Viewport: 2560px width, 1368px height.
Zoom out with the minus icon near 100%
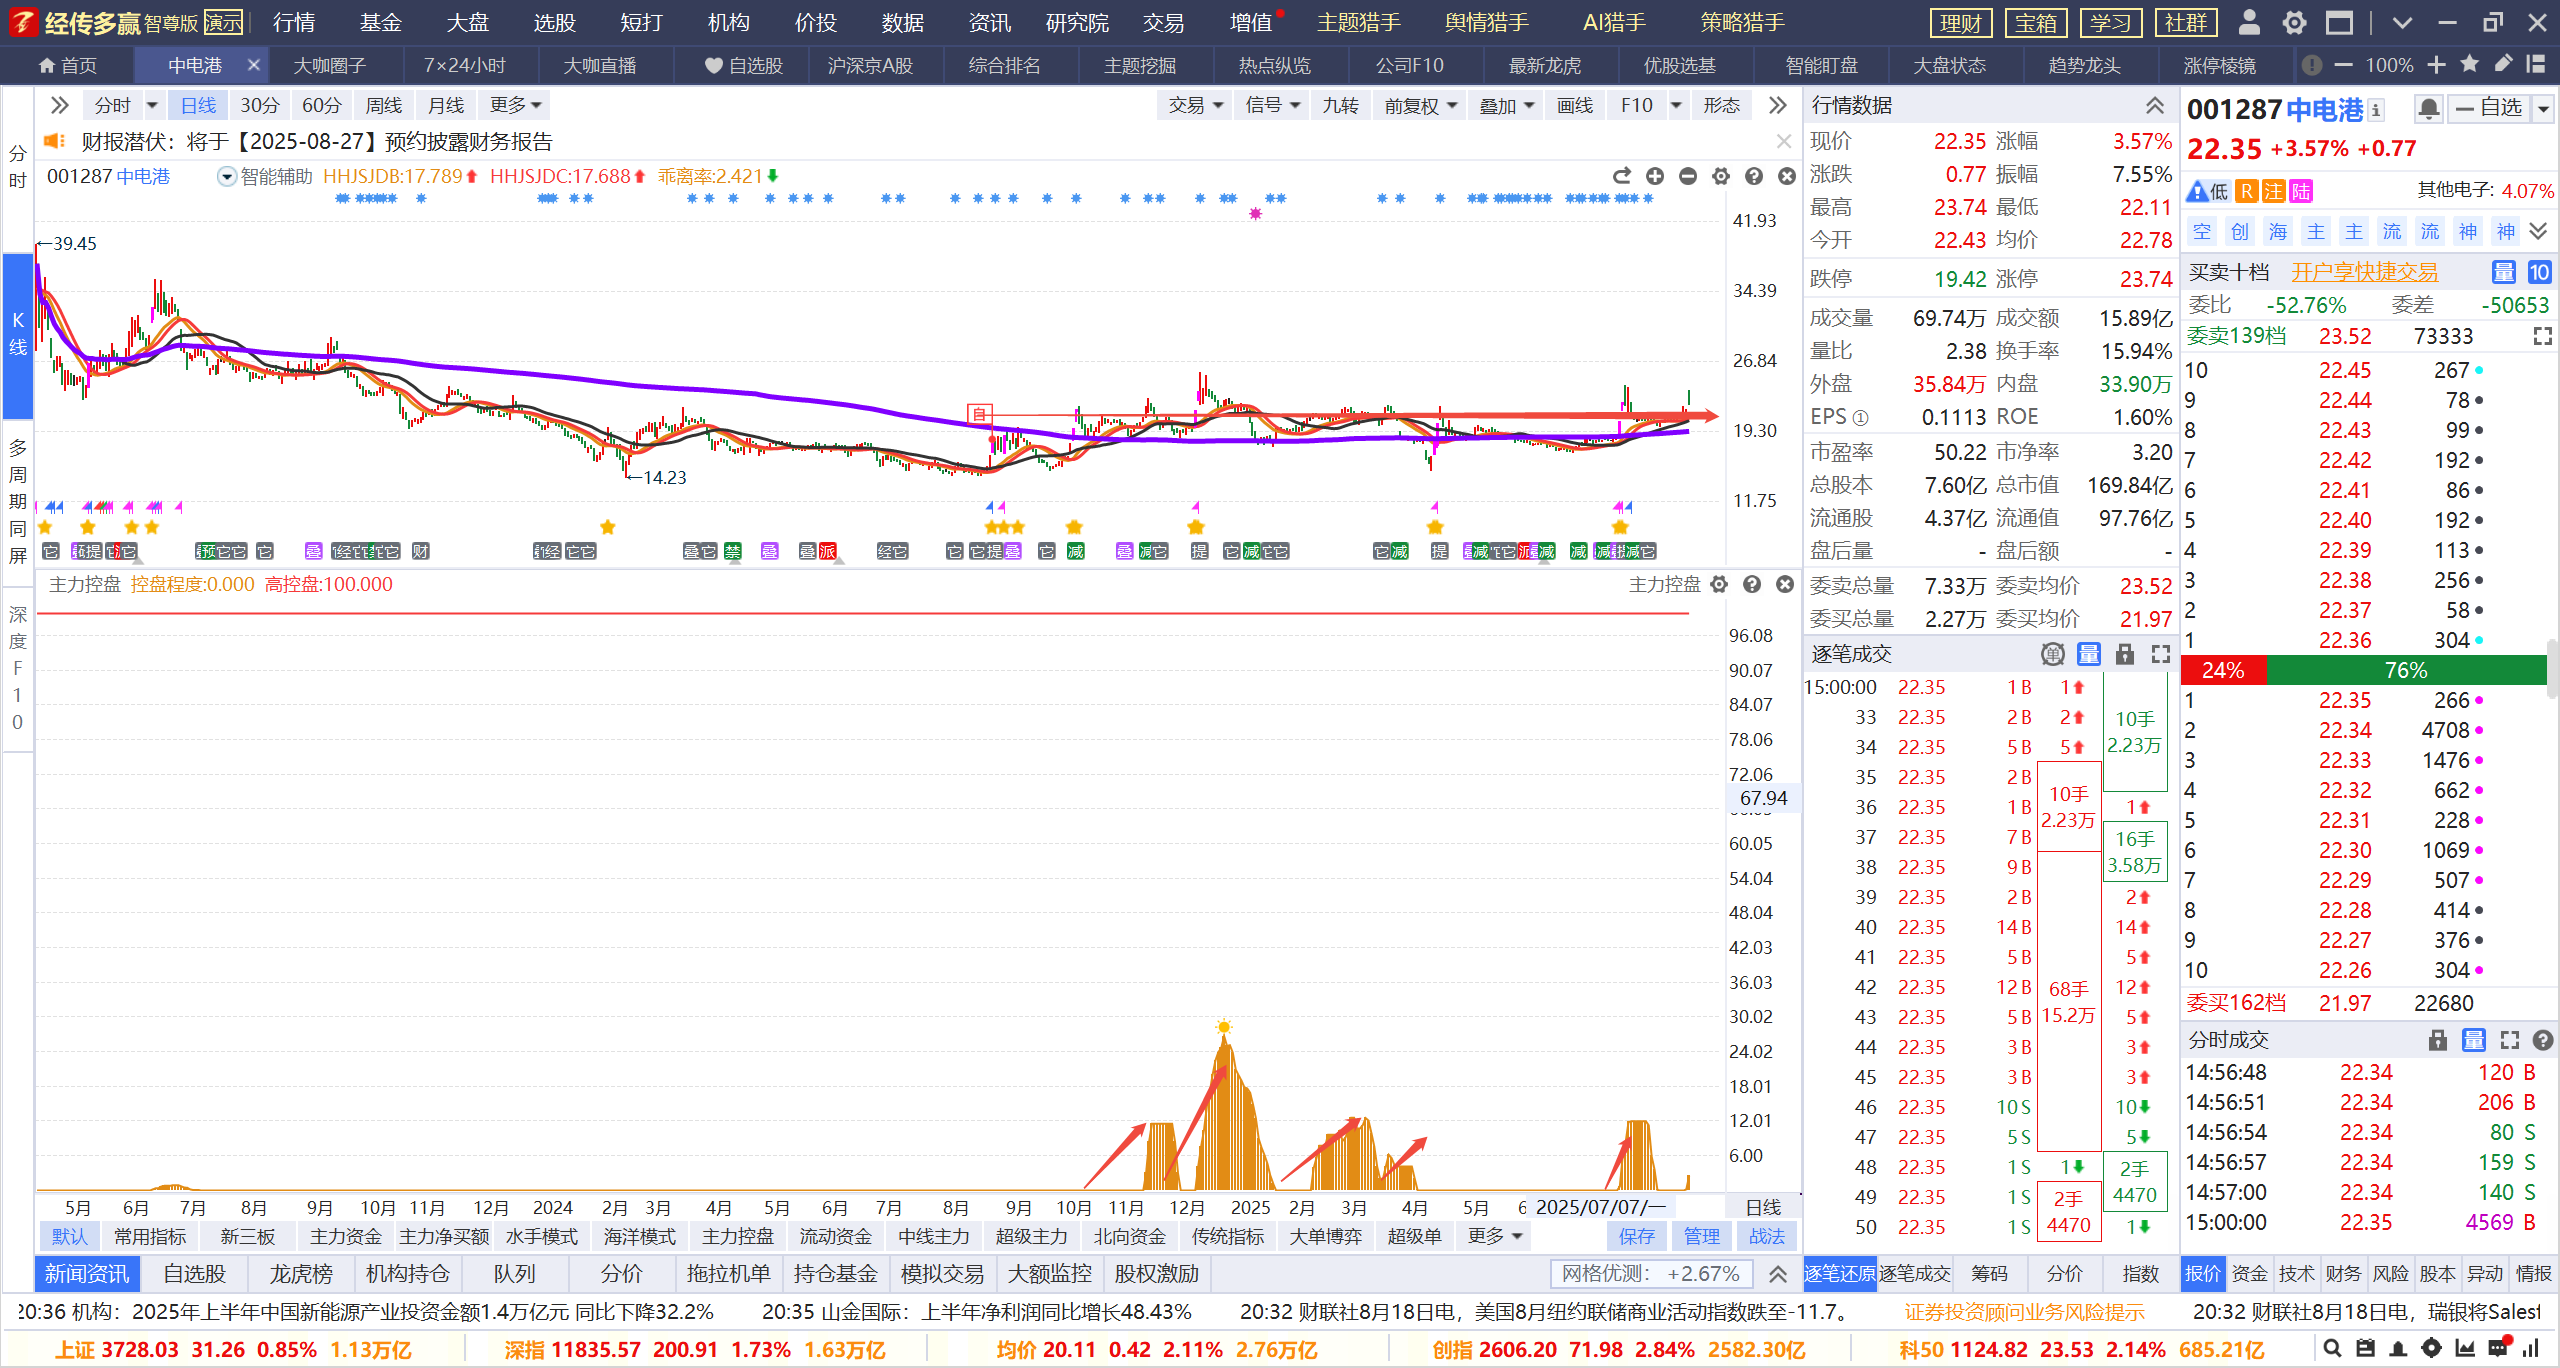(x=2343, y=65)
